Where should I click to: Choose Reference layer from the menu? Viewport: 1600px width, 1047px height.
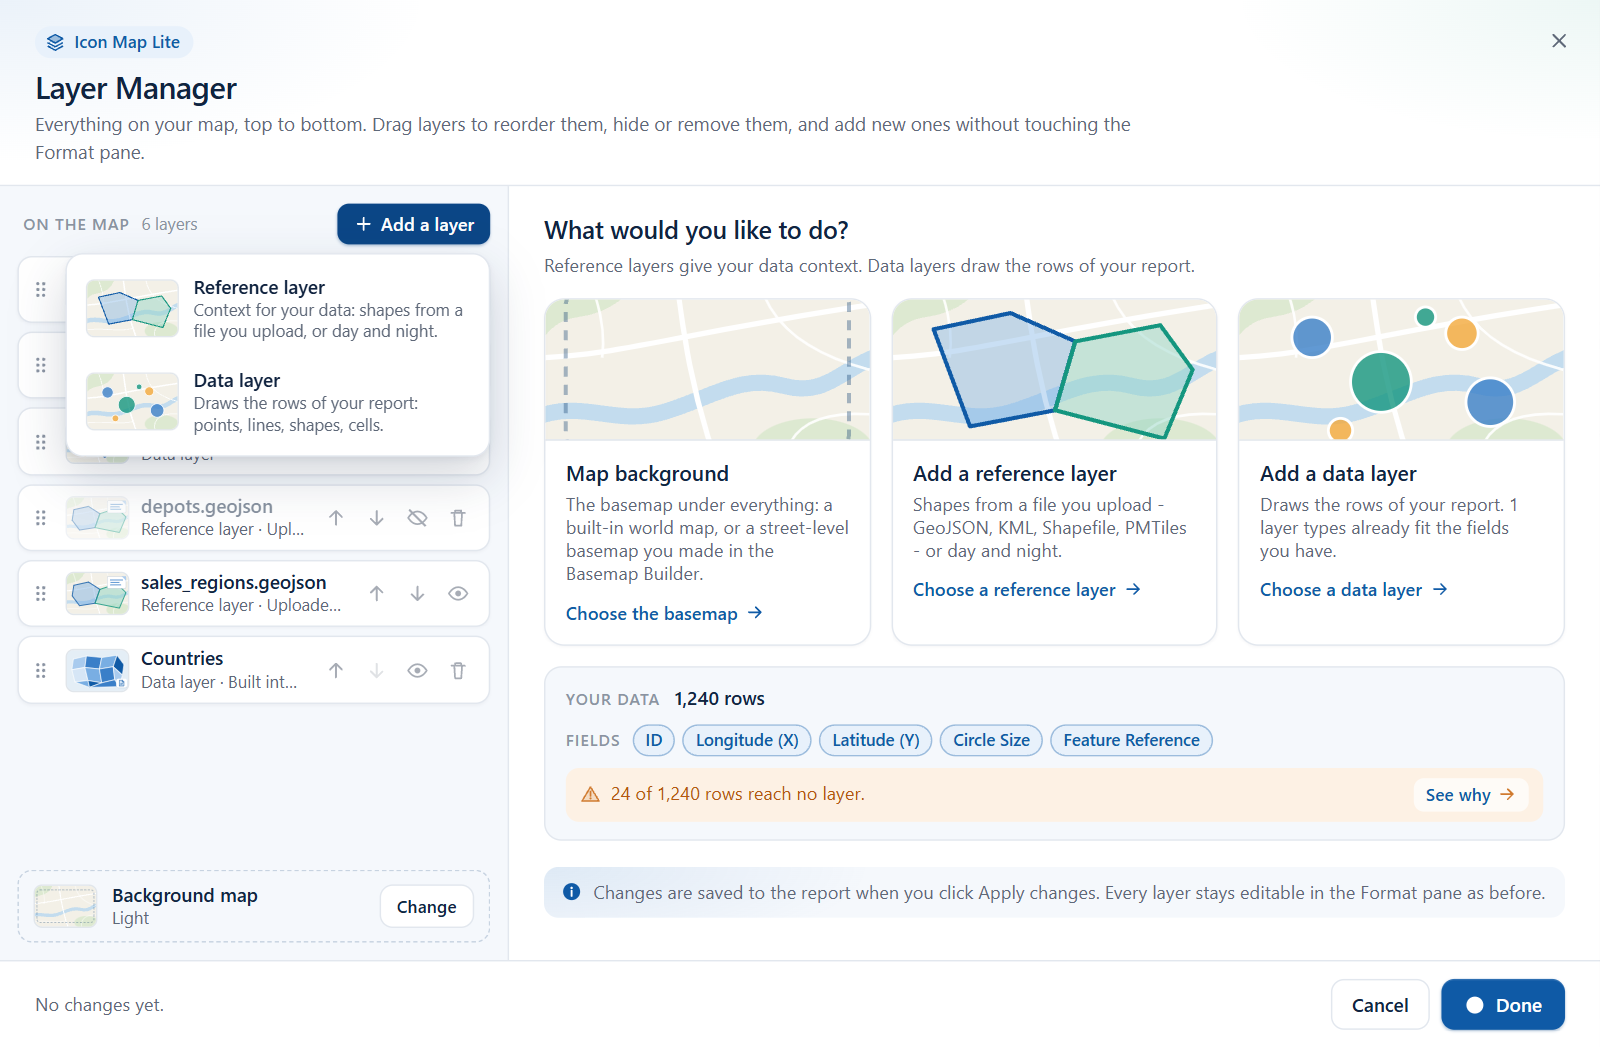pyautogui.click(x=277, y=309)
